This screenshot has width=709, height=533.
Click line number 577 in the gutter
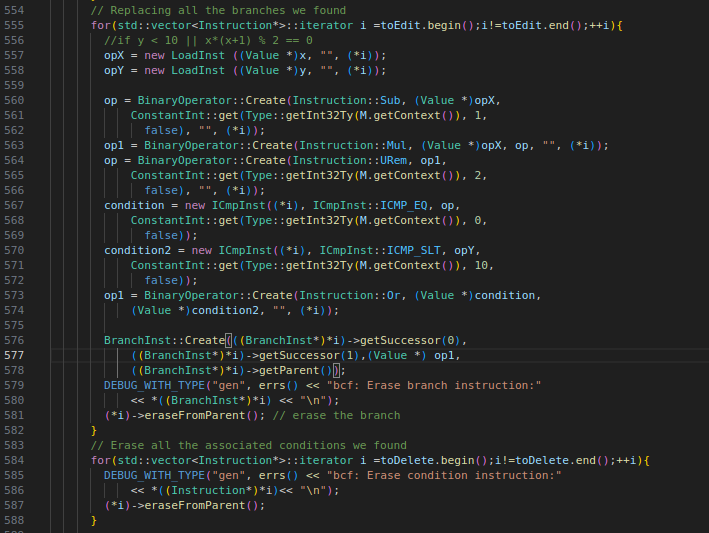tap(16, 355)
